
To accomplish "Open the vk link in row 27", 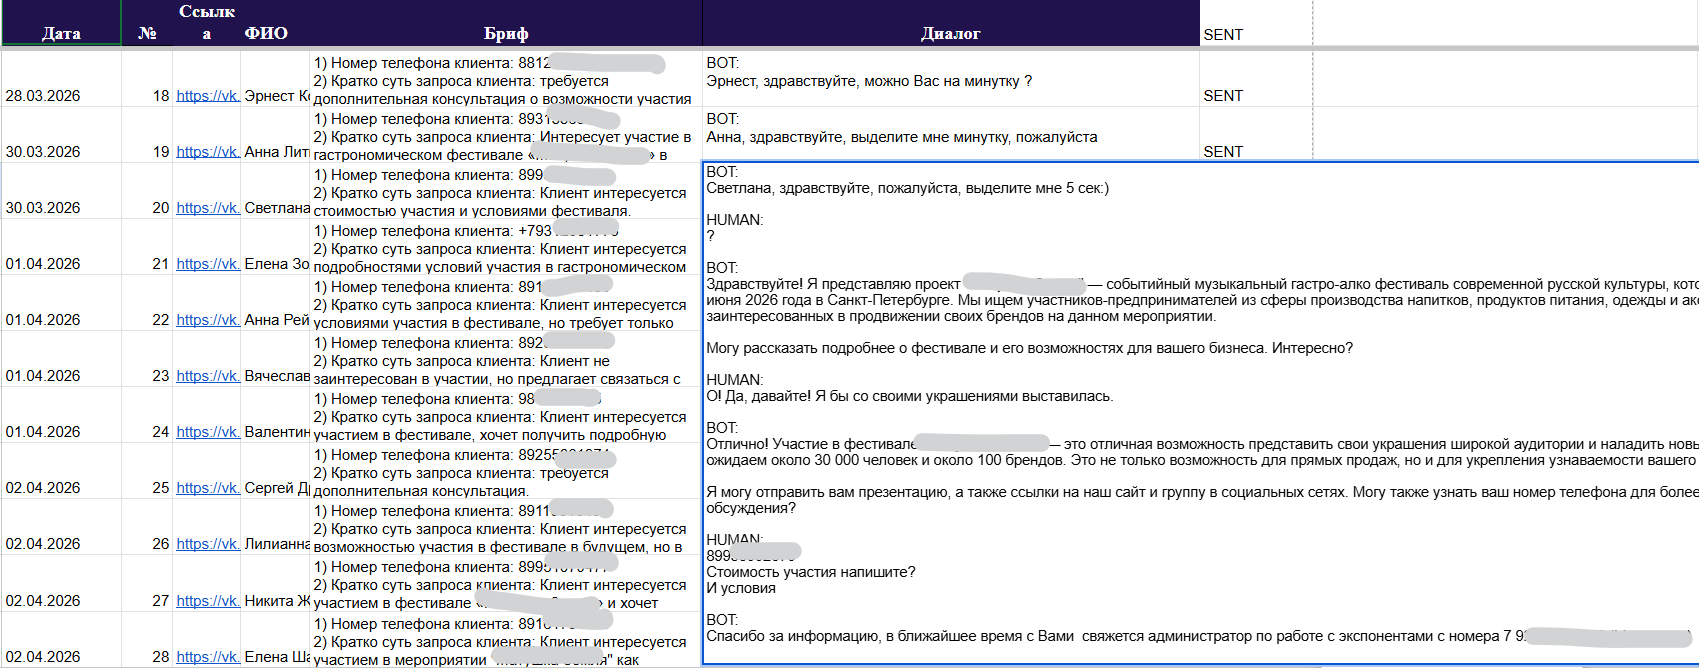I will pos(208,601).
